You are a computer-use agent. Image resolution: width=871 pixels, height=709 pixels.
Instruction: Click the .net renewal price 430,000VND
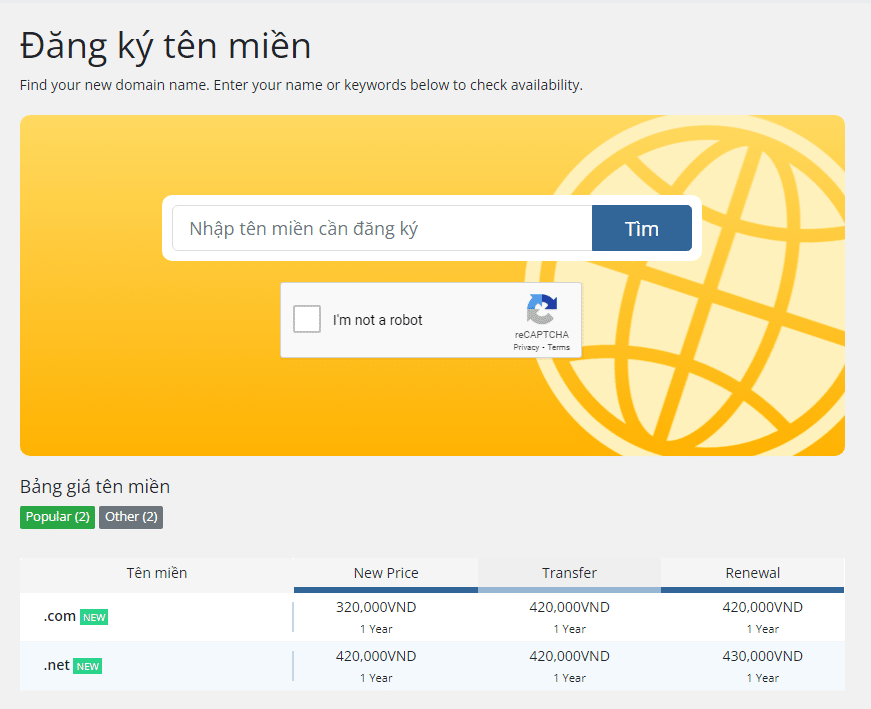(x=762, y=656)
